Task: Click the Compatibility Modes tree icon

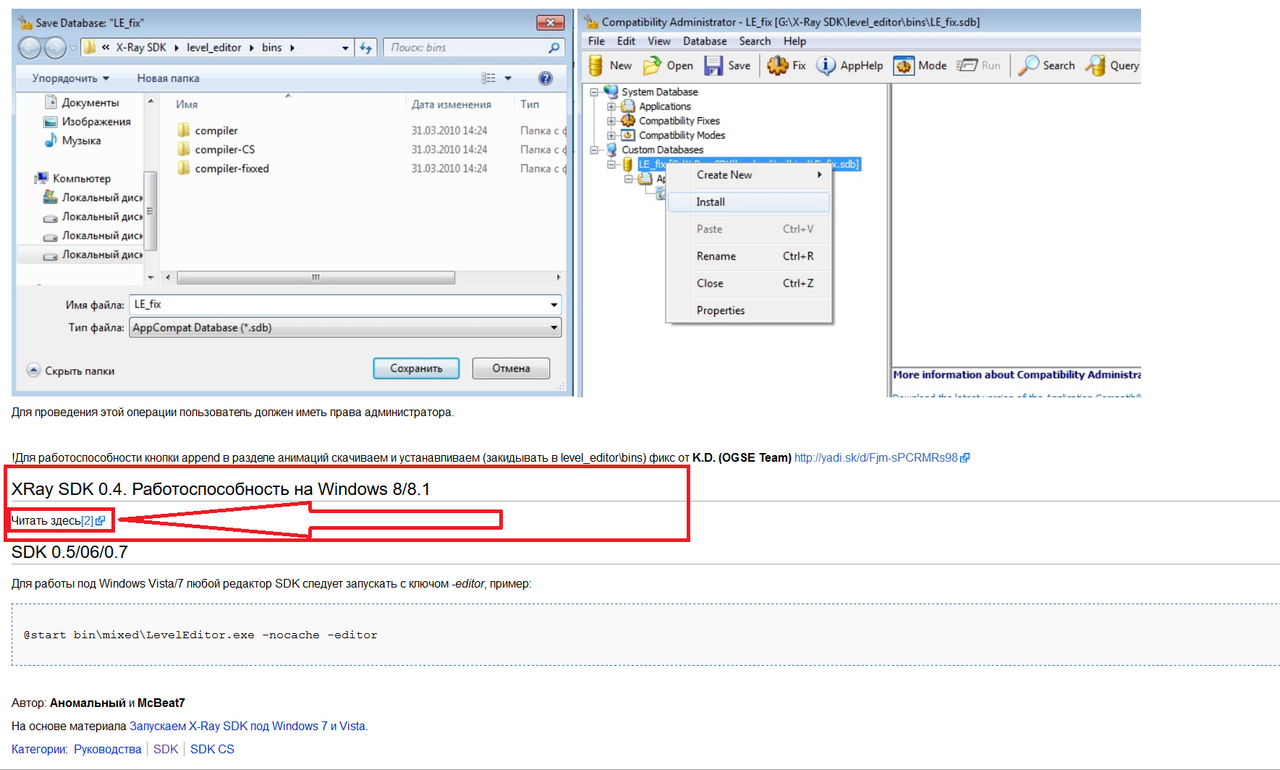Action: point(629,135)
